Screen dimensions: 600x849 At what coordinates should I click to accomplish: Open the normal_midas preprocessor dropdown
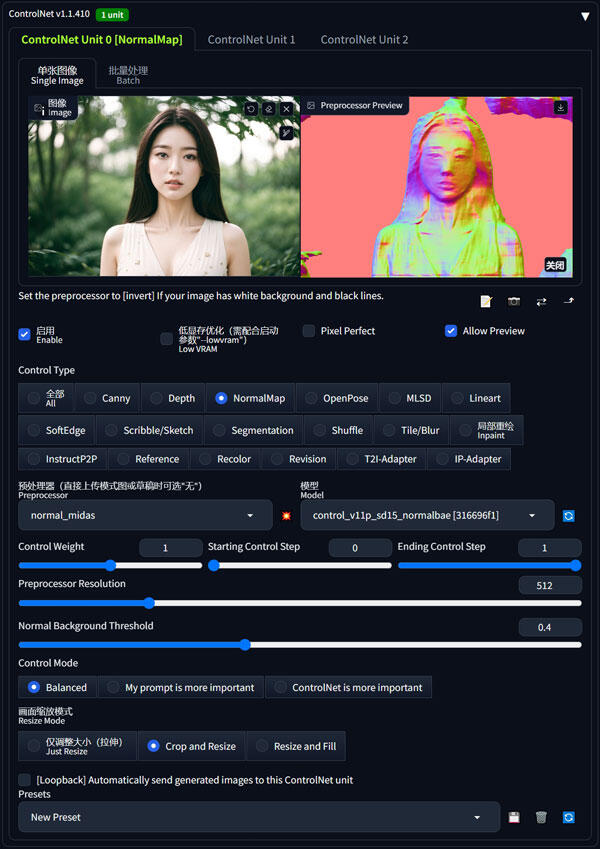click(x=145, y=515)
